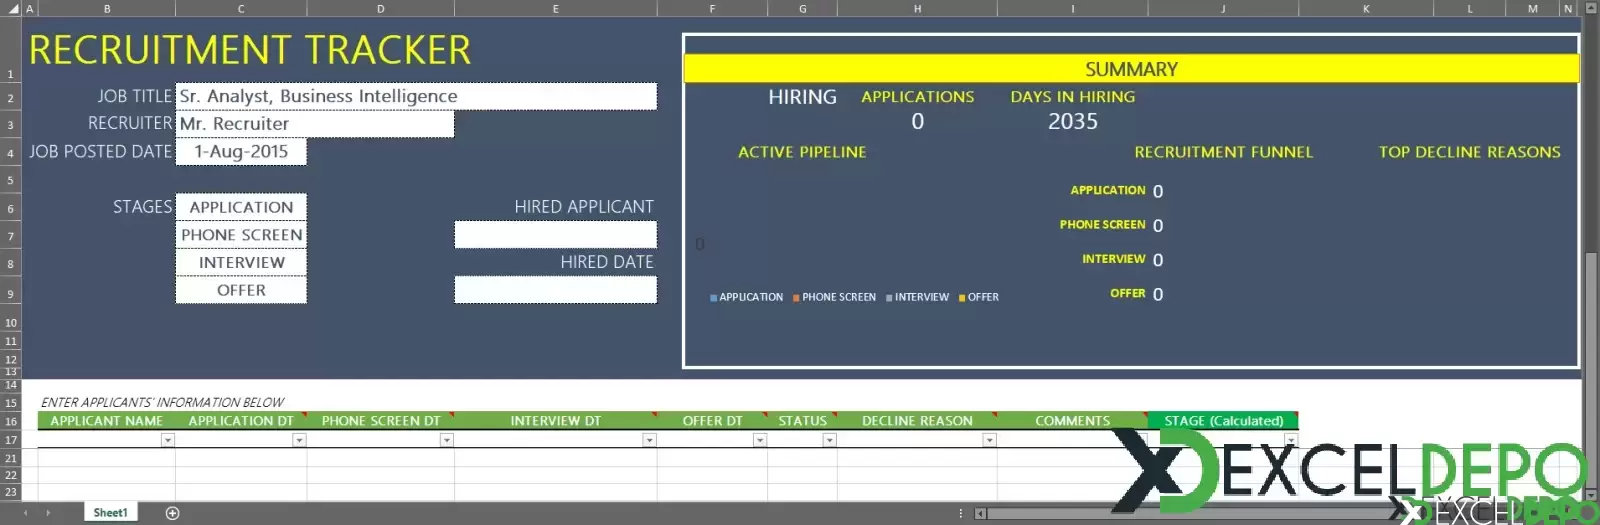The height and width of the screenshot is (525, 1600).
Task: Click ENTER APPLICANTS' INFORMATION BELOW text
Action: [x=162, y=402]
